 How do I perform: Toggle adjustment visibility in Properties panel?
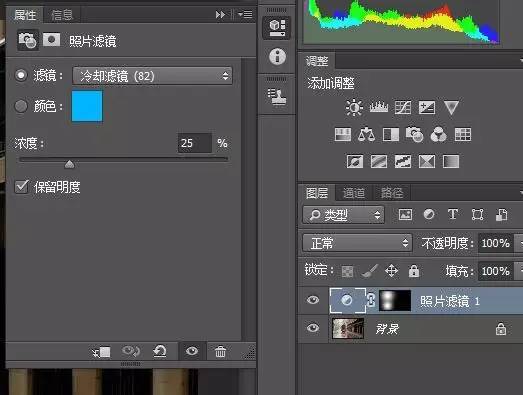192,351
